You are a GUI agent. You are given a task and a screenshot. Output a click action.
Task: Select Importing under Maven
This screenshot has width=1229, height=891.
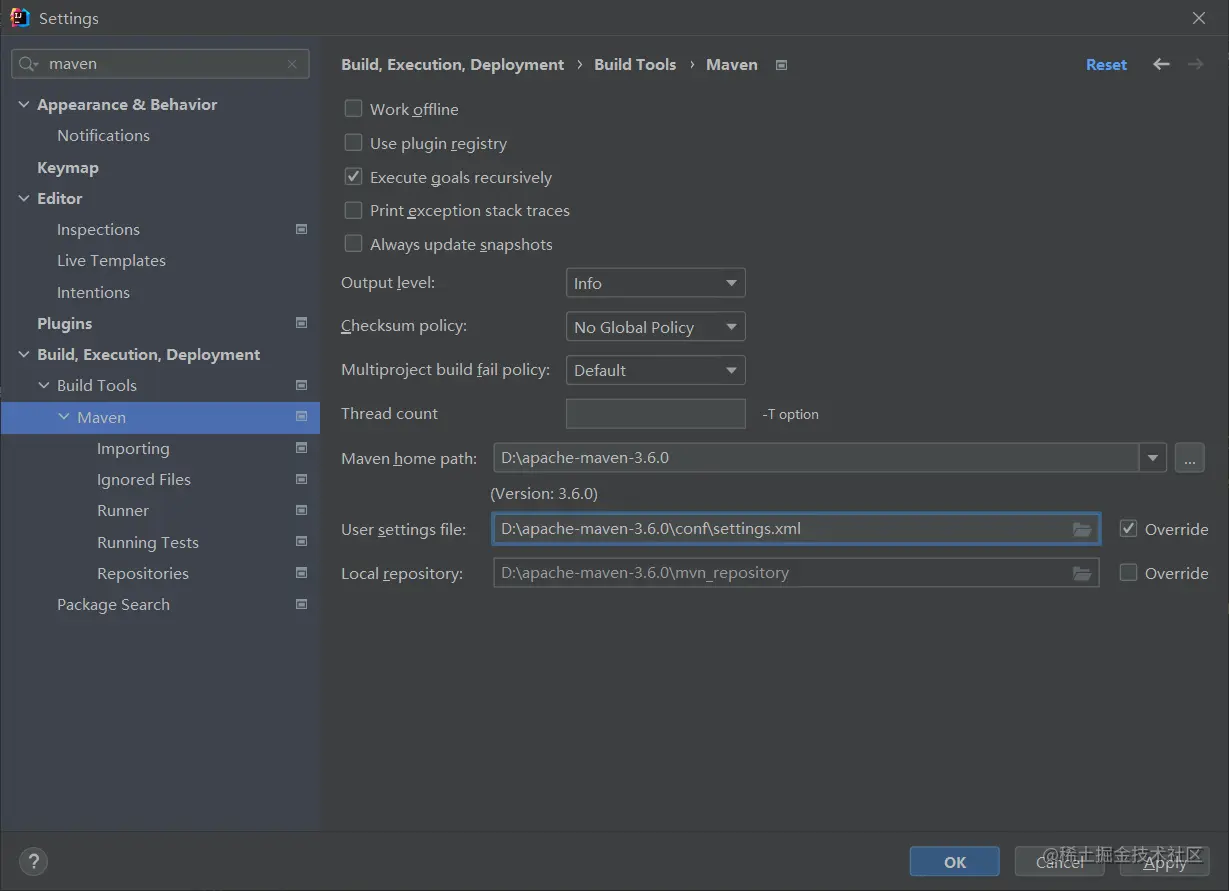pos(133,448)
